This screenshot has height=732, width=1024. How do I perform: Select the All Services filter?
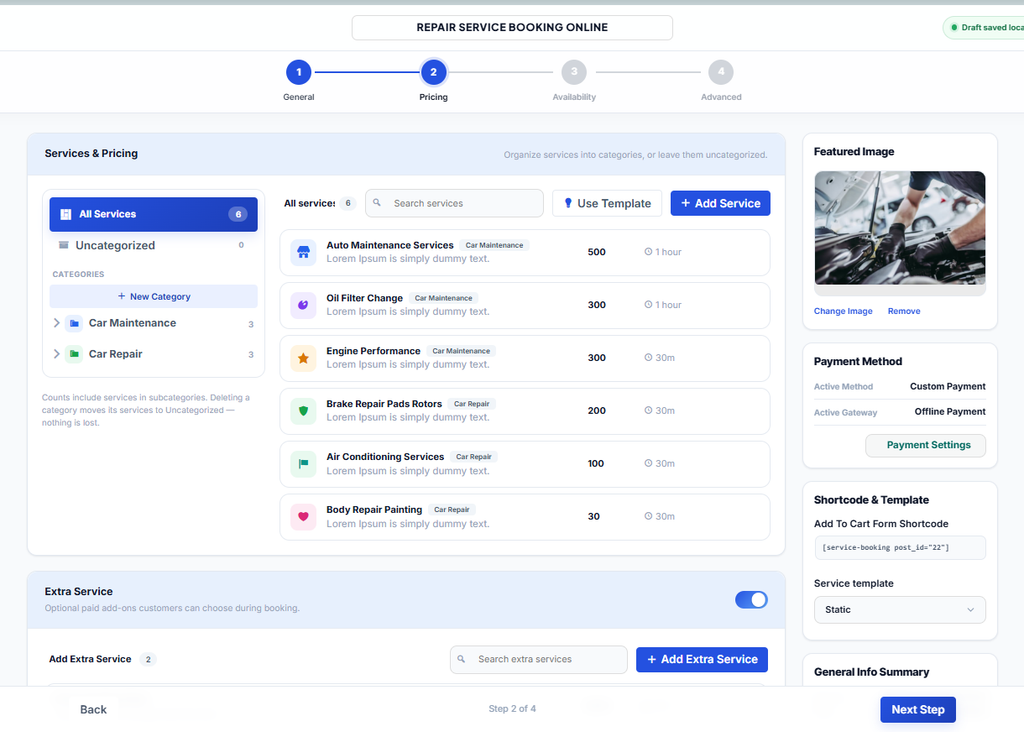pos(153,214)
